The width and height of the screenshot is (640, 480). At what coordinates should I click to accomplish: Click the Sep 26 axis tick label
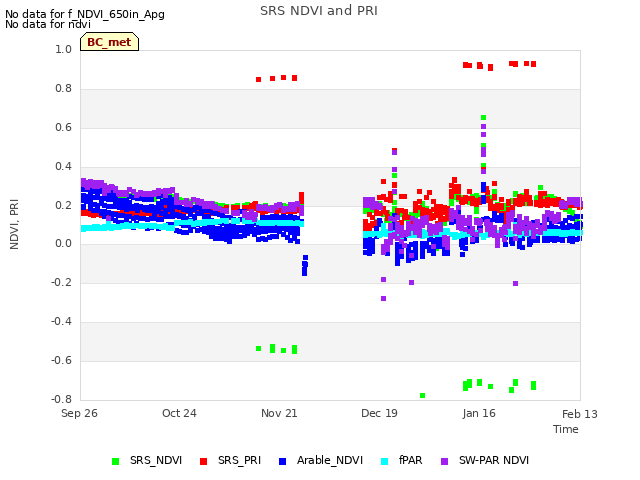coord(79,413)
